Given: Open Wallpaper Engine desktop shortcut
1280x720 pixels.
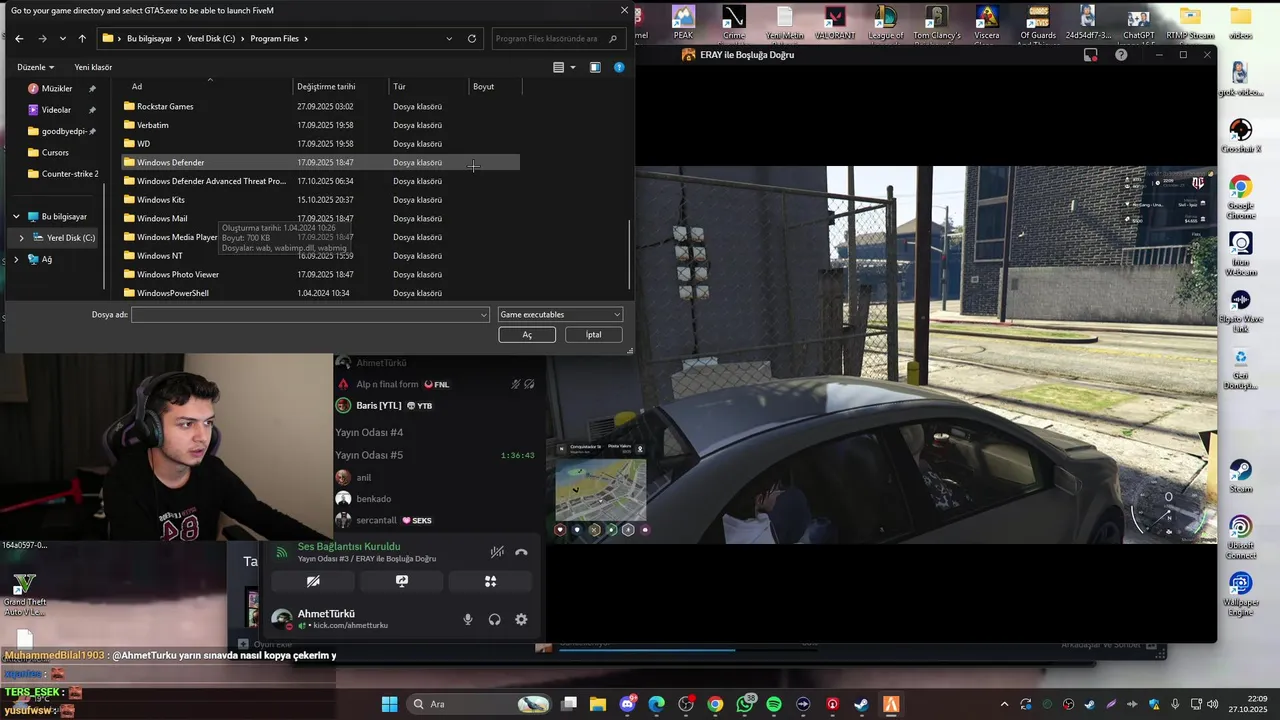Looking at the screenshot, I should pyautogui.click(x=1240, y=594).
